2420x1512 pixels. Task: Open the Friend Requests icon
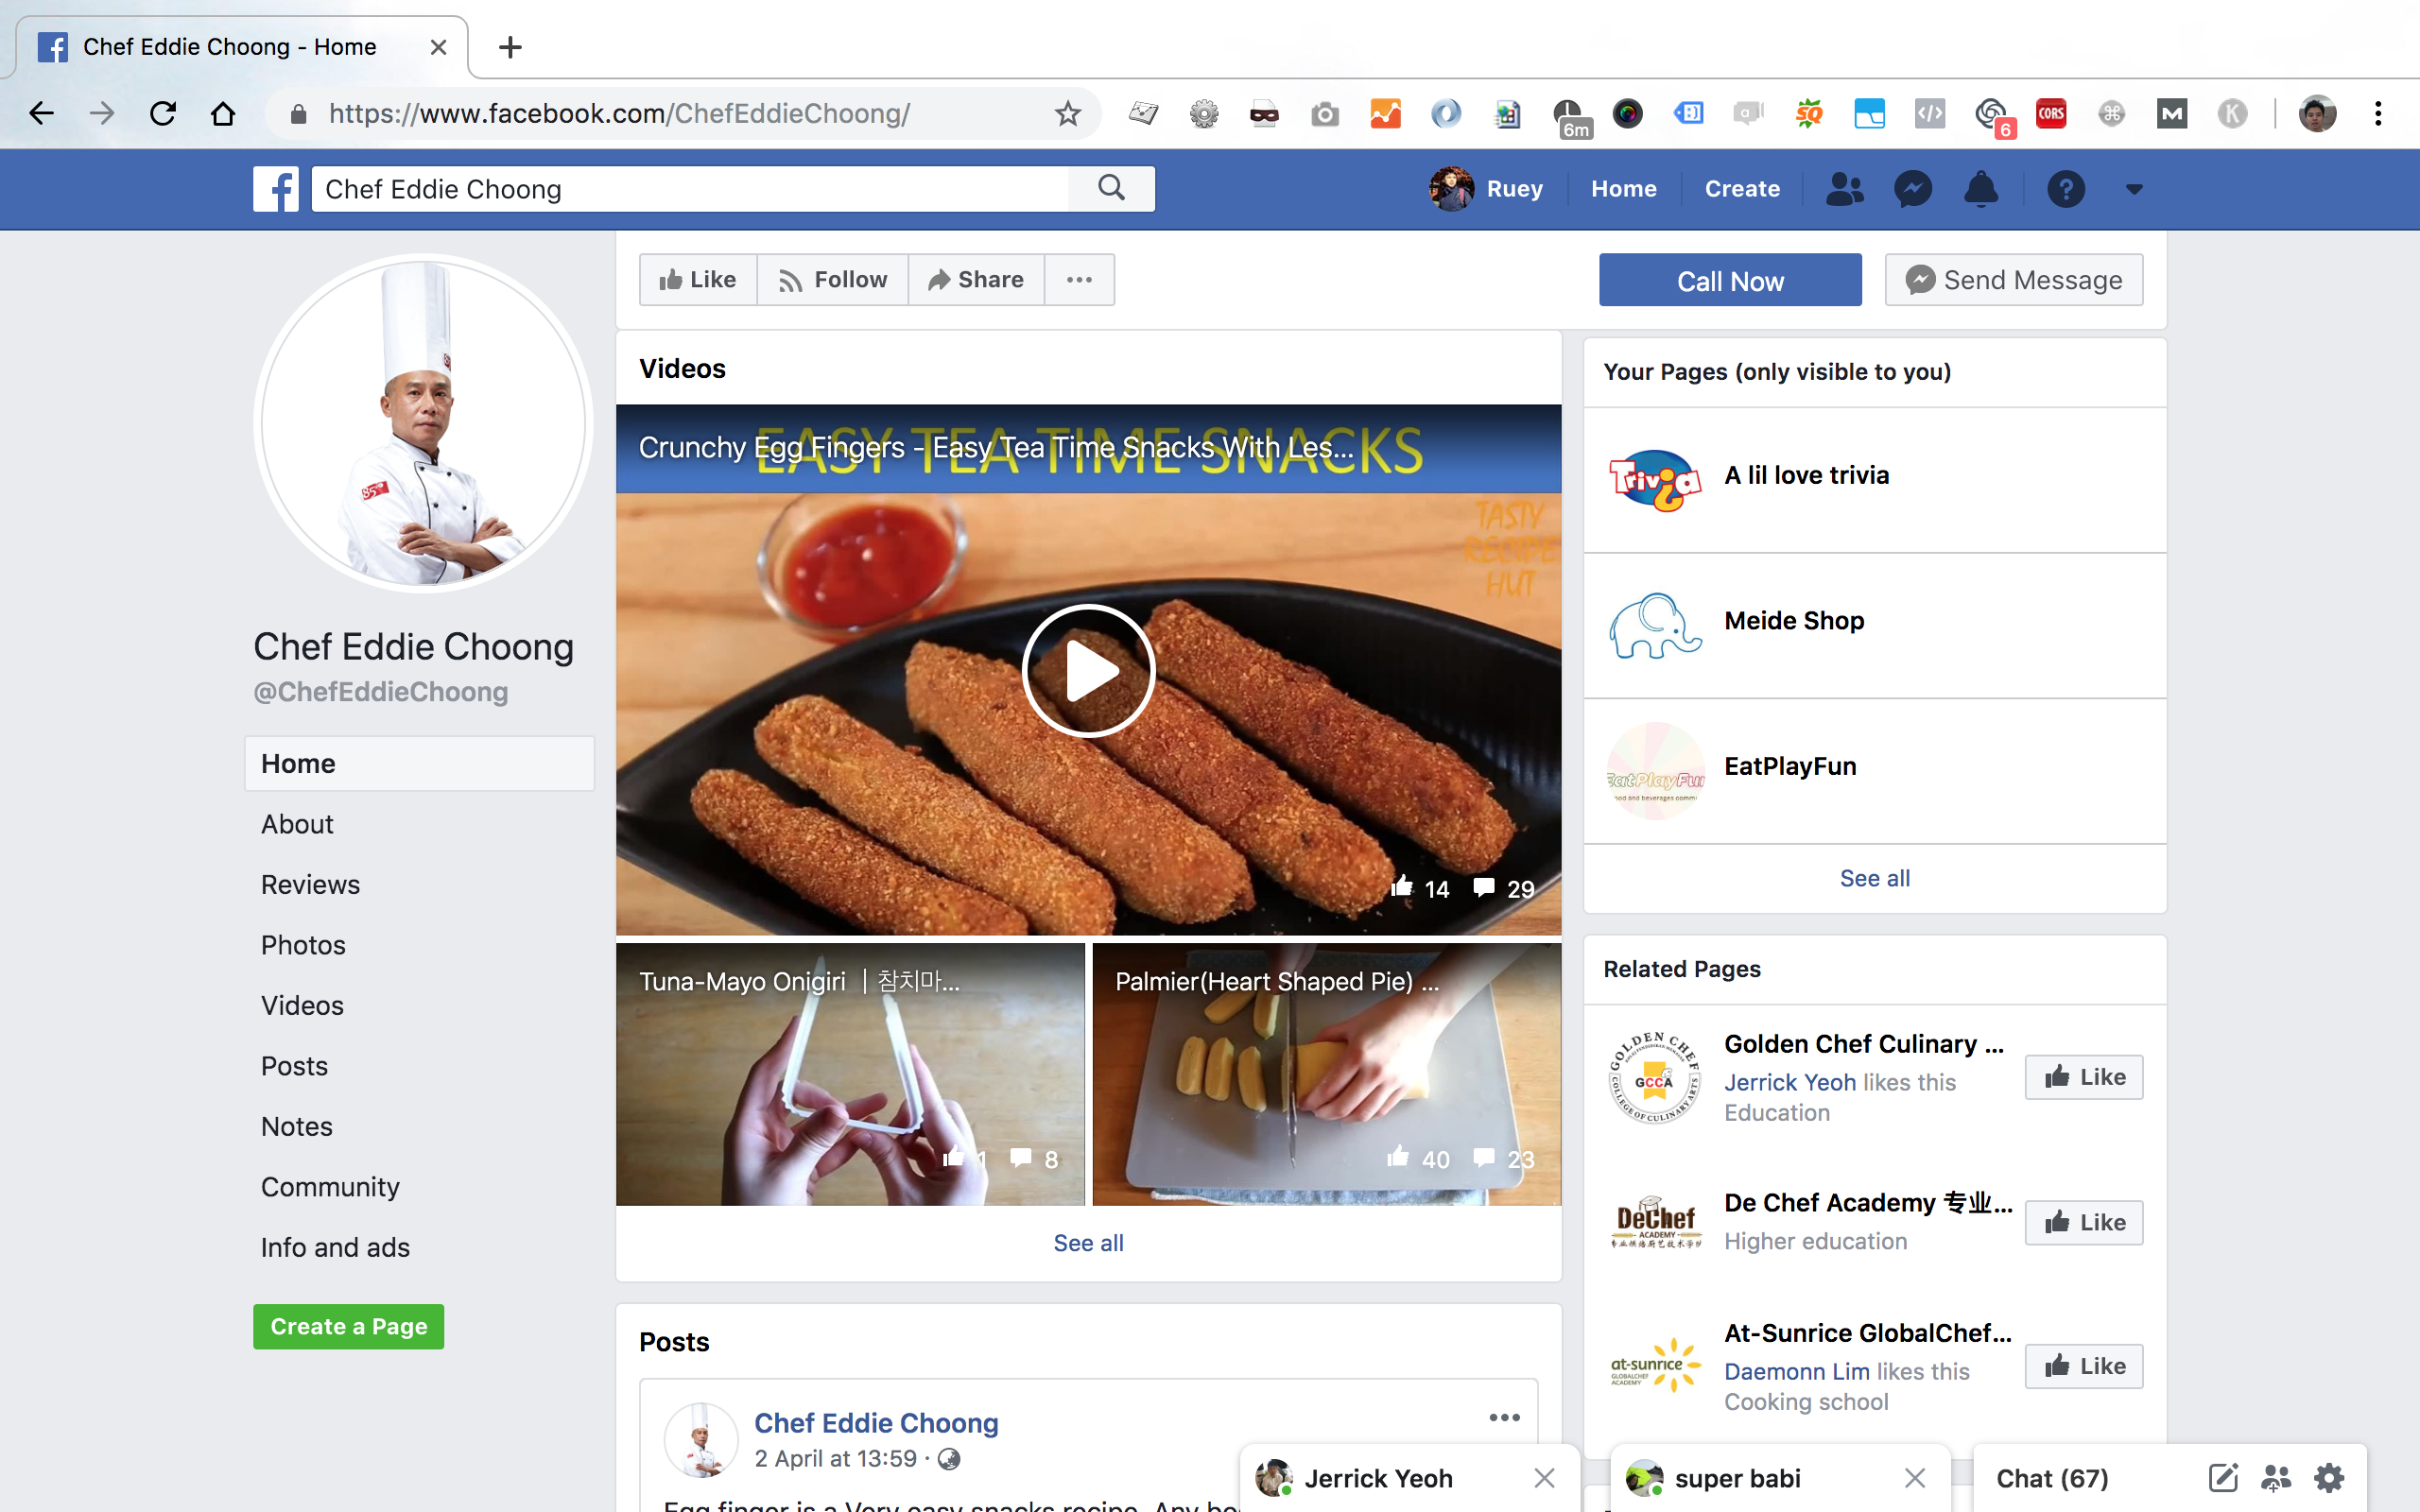[1844, 189]
